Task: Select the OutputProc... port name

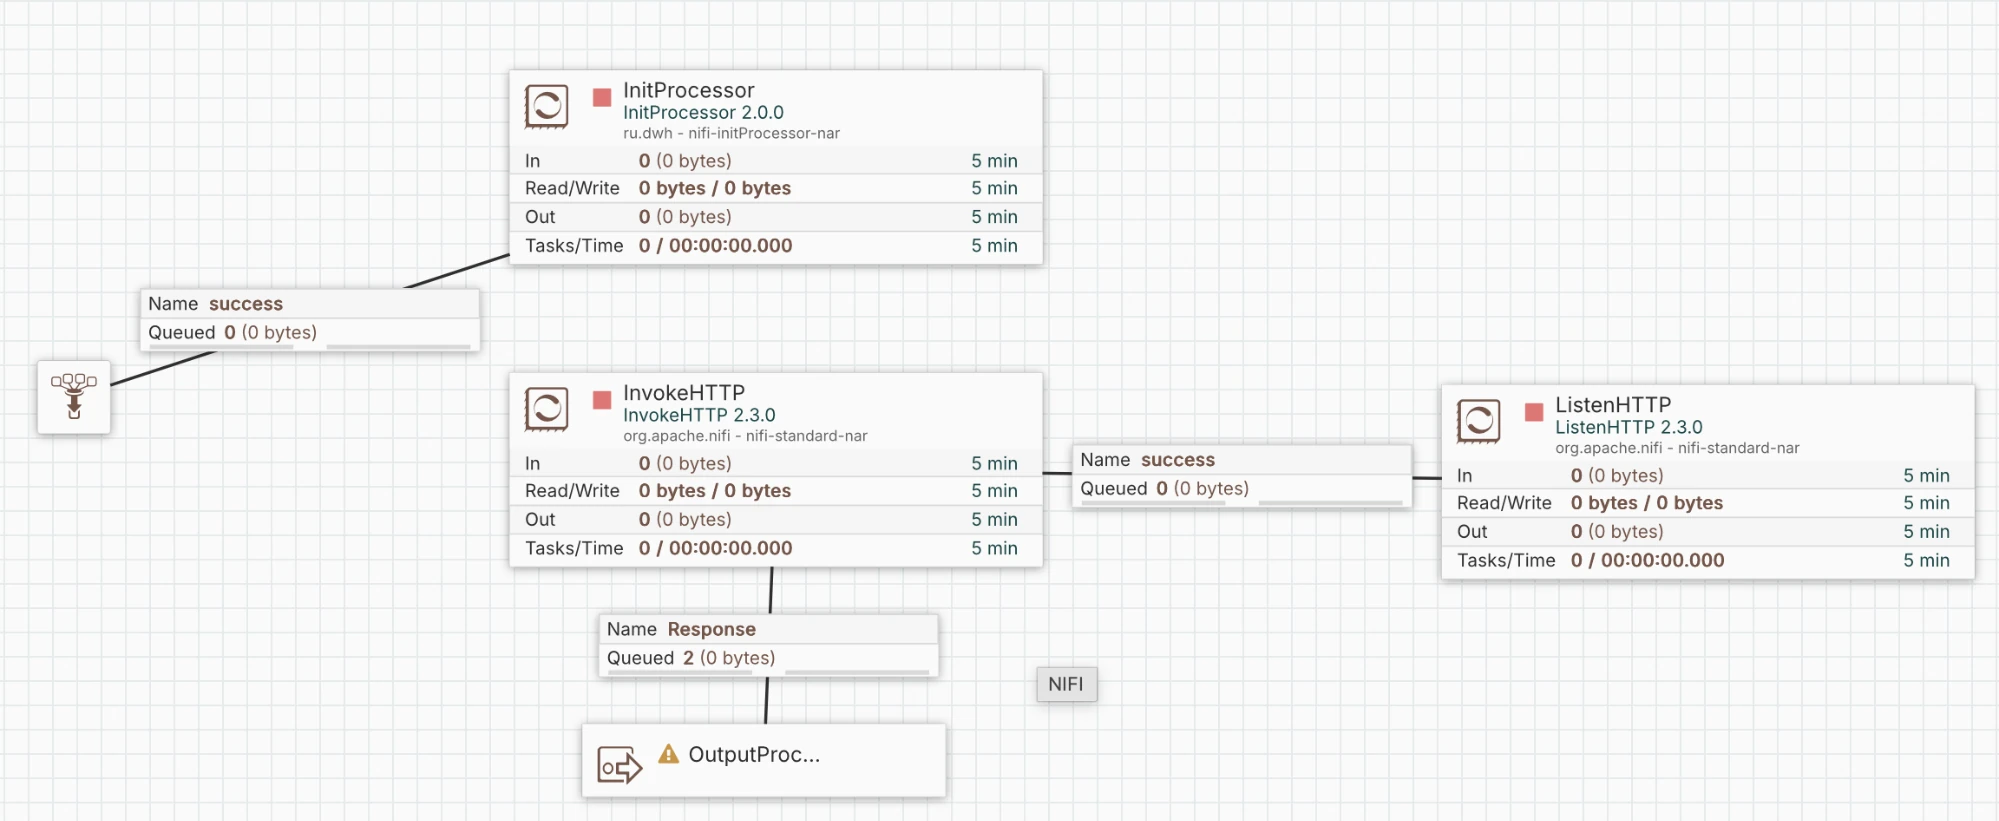Action: (x=754, y=755)
